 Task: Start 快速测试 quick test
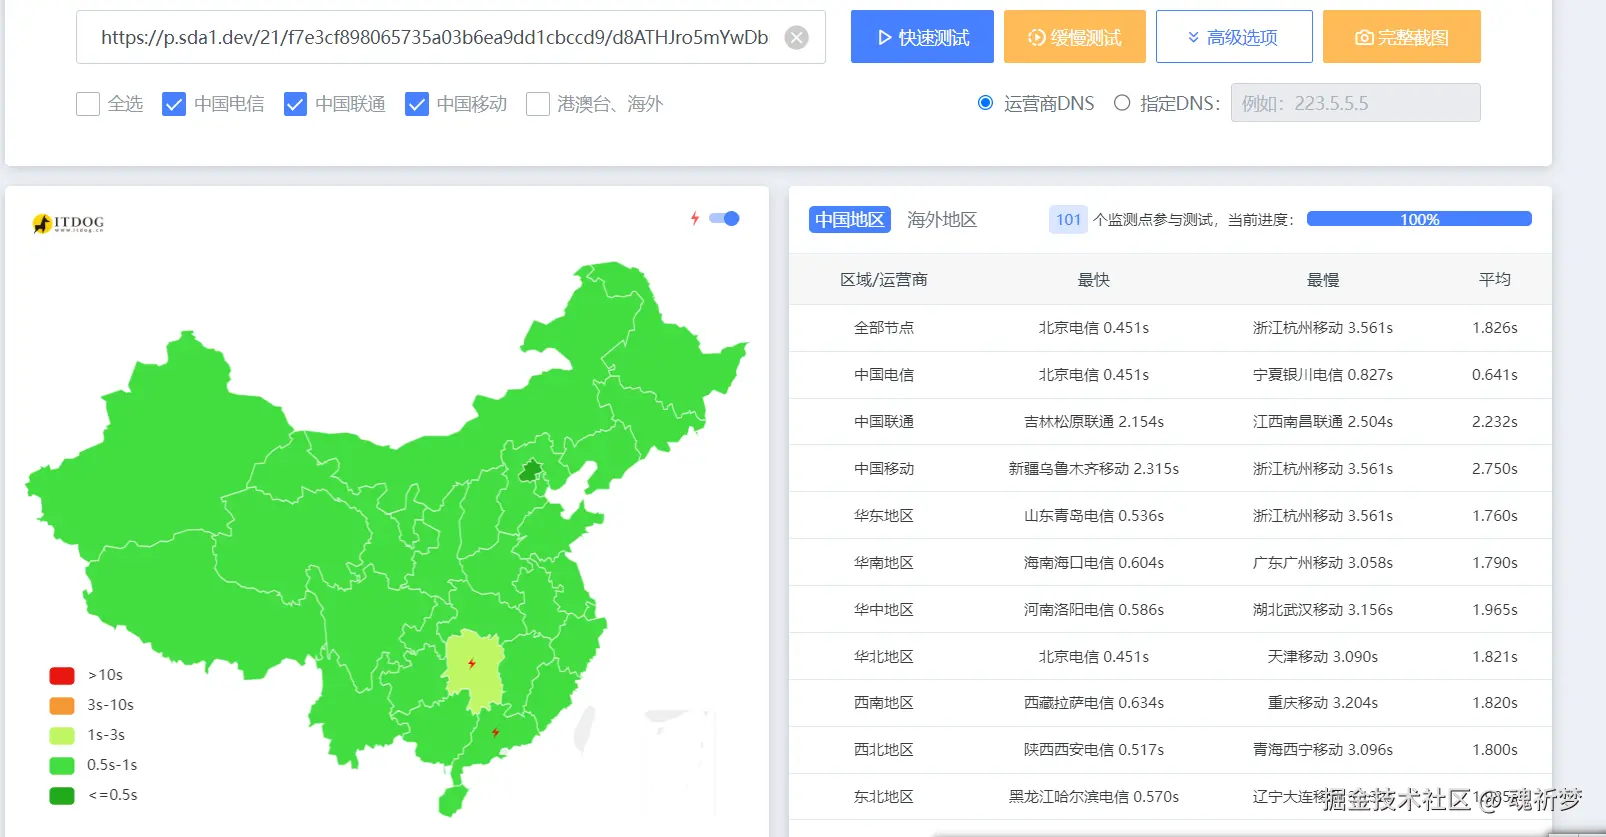pyautogui.click(x=922, y=37)
